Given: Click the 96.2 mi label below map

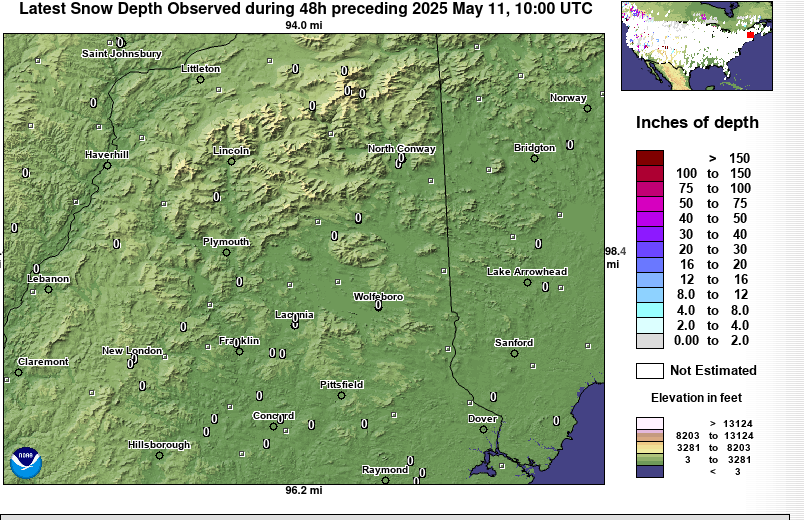Looking at the screenshot, I should (x=304, y=490).
